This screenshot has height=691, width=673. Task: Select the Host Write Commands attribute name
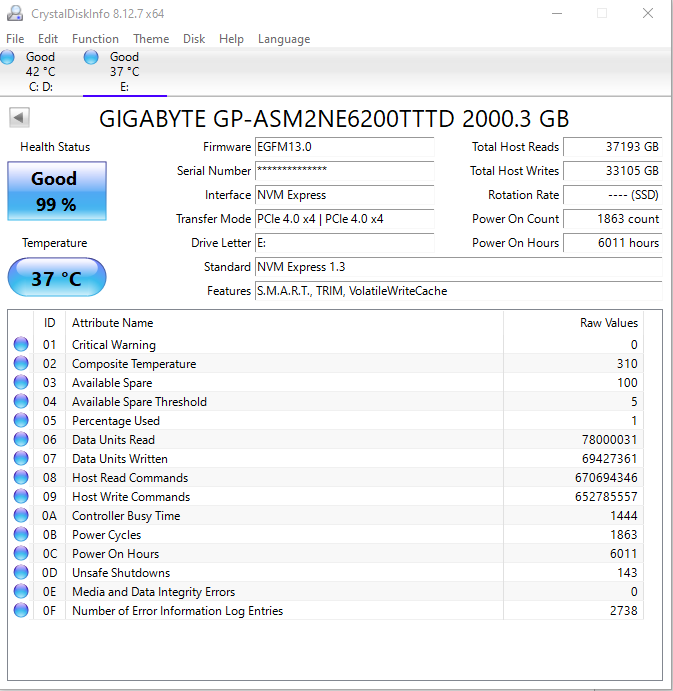pyautogui.click(x=131, y=497)
